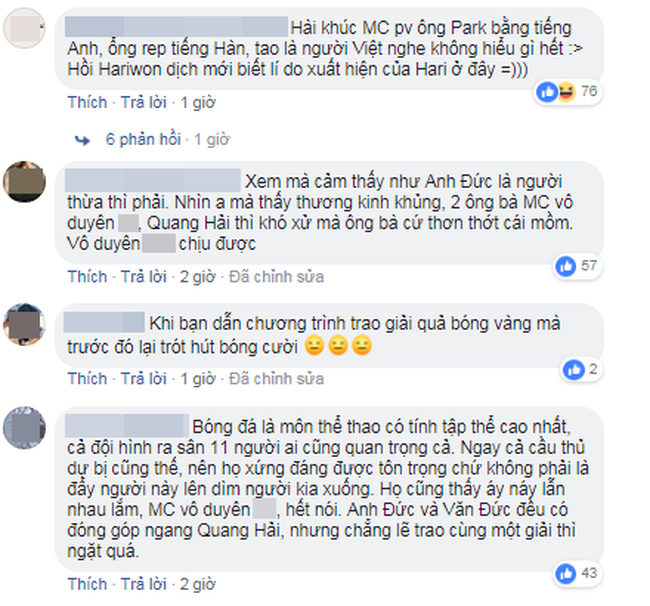Open the third commenter's profile picture

(x=24, y=324)
